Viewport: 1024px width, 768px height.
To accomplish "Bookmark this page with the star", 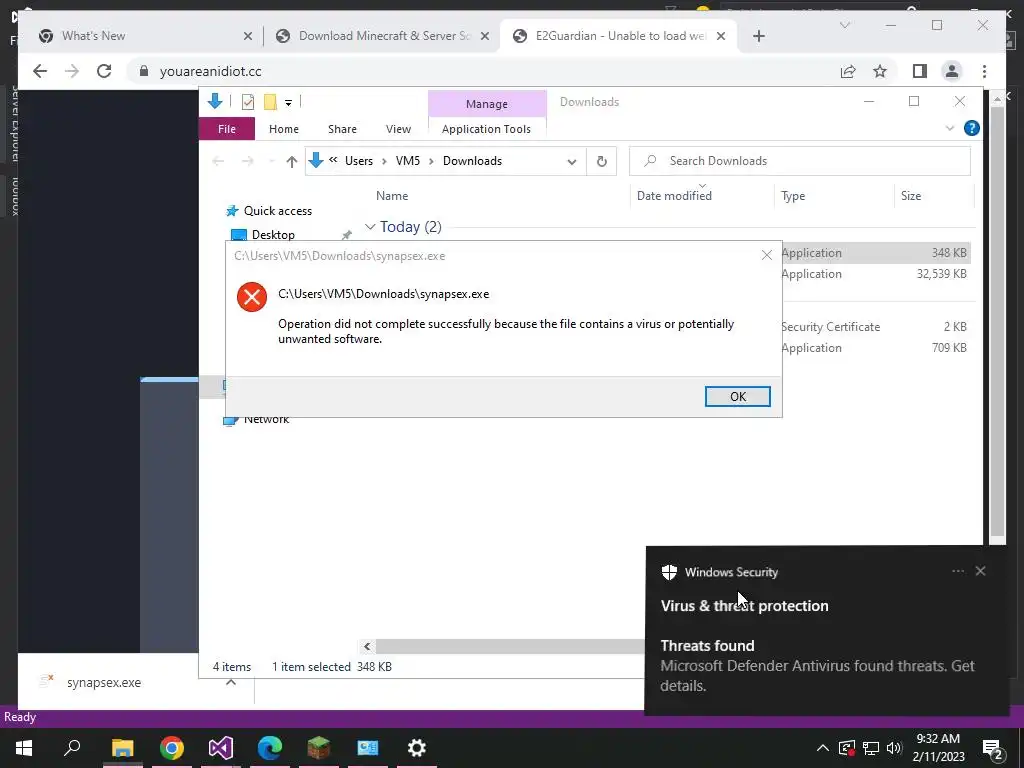I will 880,71.
